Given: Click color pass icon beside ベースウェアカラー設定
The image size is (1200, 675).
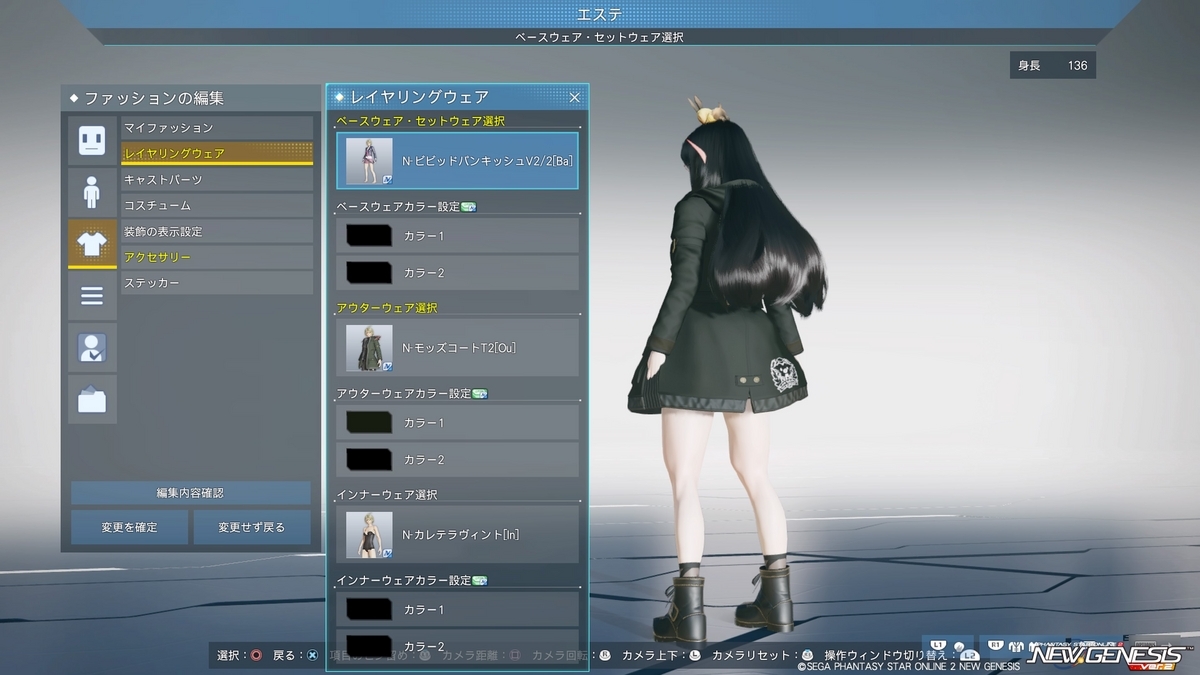Looking at the screenshot, I should (x=469, y=207).
